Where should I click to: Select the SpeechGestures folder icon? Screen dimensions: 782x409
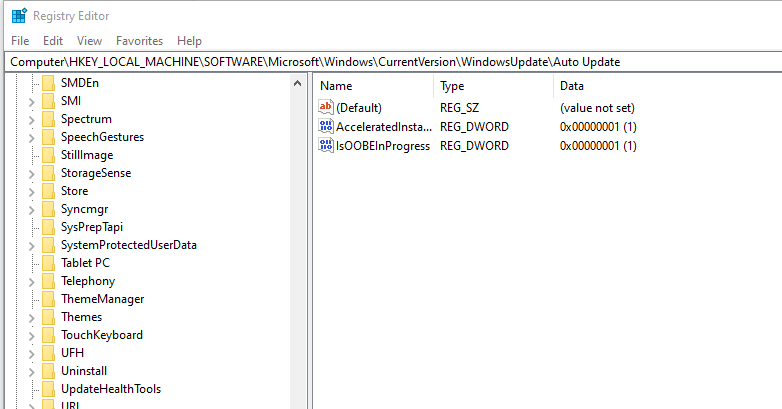(x=48, y=137)
